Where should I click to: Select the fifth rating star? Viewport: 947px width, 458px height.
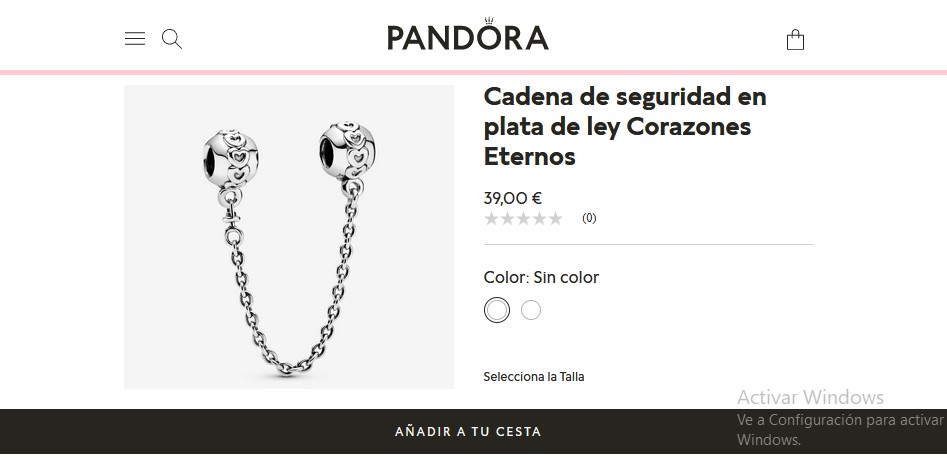click(554, 219)
